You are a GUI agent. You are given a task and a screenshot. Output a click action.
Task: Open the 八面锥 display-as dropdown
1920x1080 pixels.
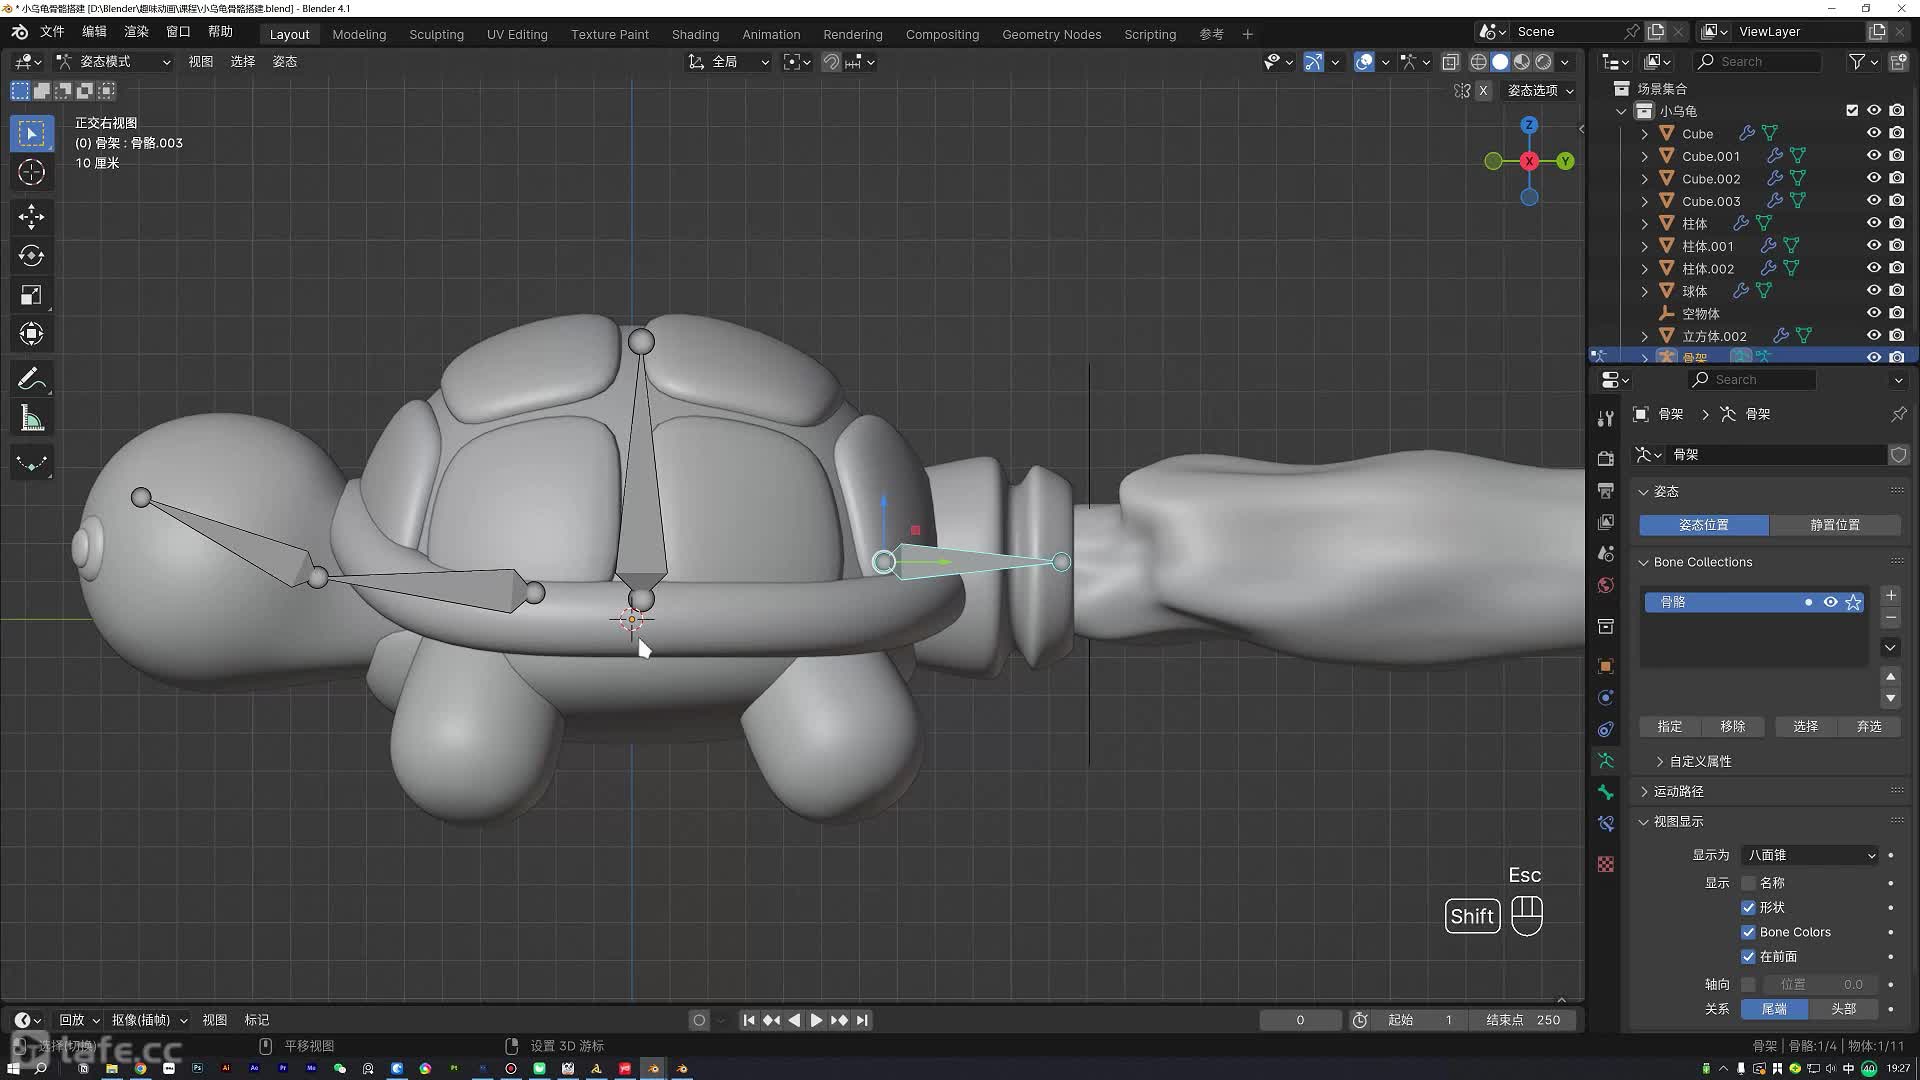coord(1810,855)
